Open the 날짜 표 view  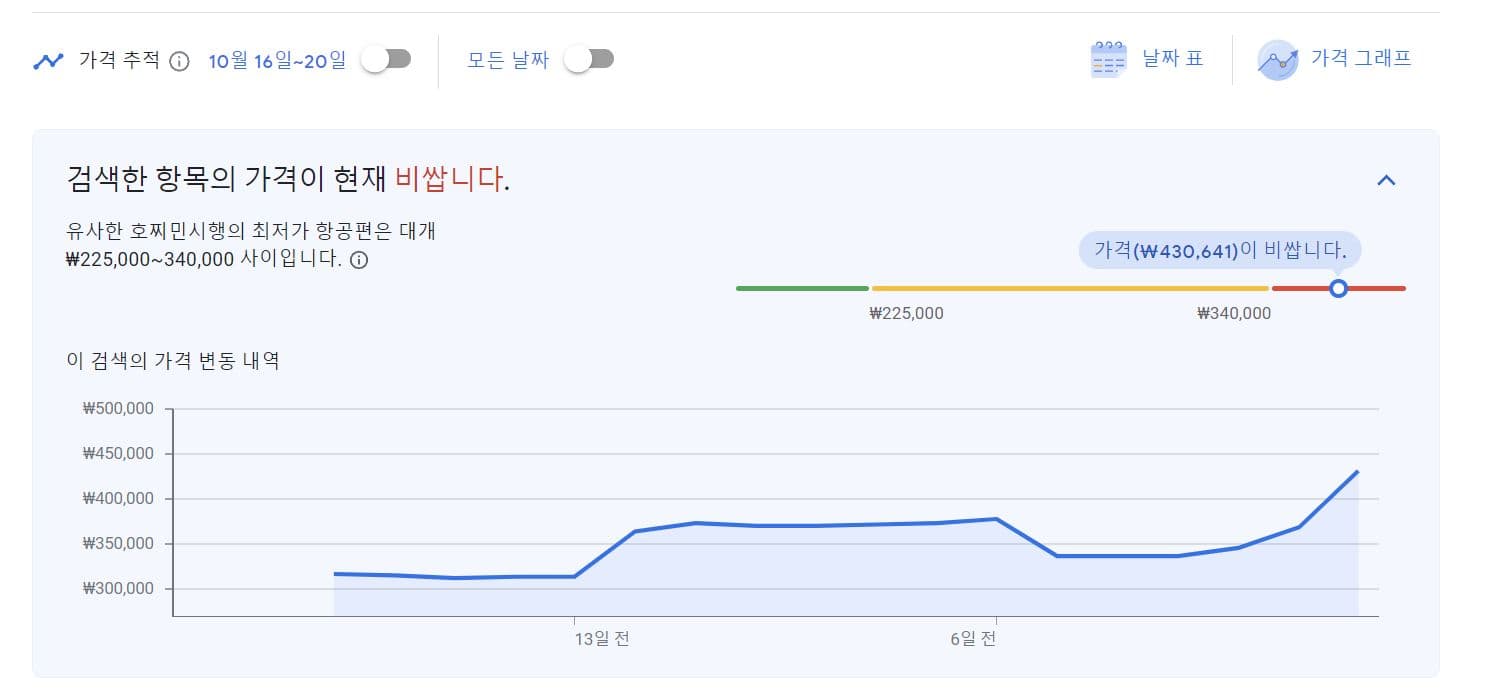click(1172, 59)
